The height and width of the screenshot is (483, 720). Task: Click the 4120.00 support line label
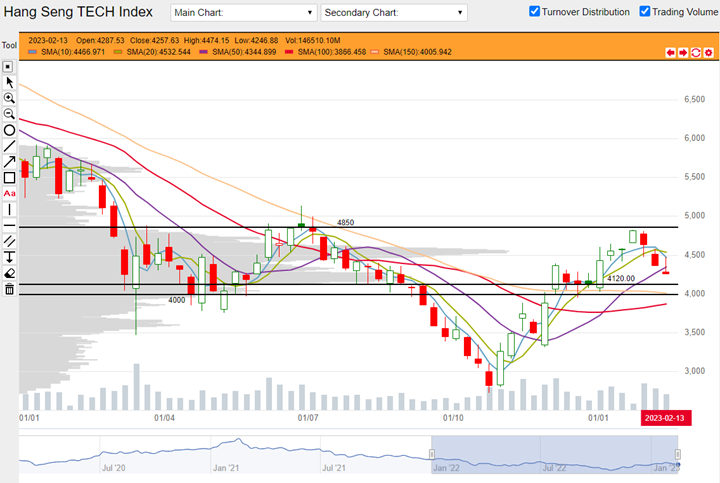[621, 279]
